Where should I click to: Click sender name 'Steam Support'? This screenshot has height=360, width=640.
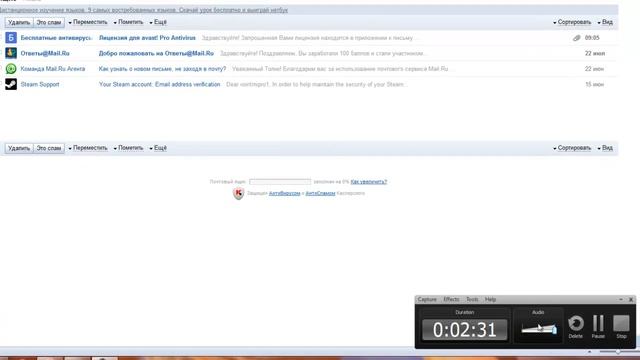coord(40,84)
